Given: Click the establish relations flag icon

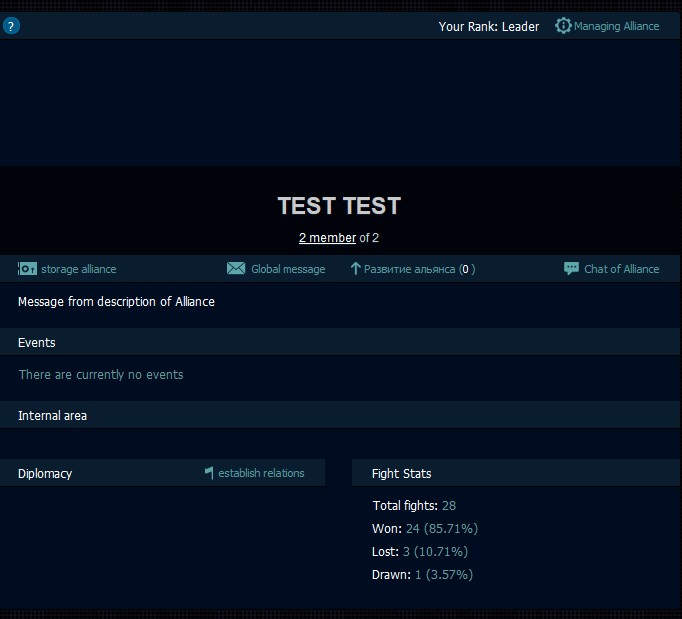Looking at the screenshot, I should point(209,473).
